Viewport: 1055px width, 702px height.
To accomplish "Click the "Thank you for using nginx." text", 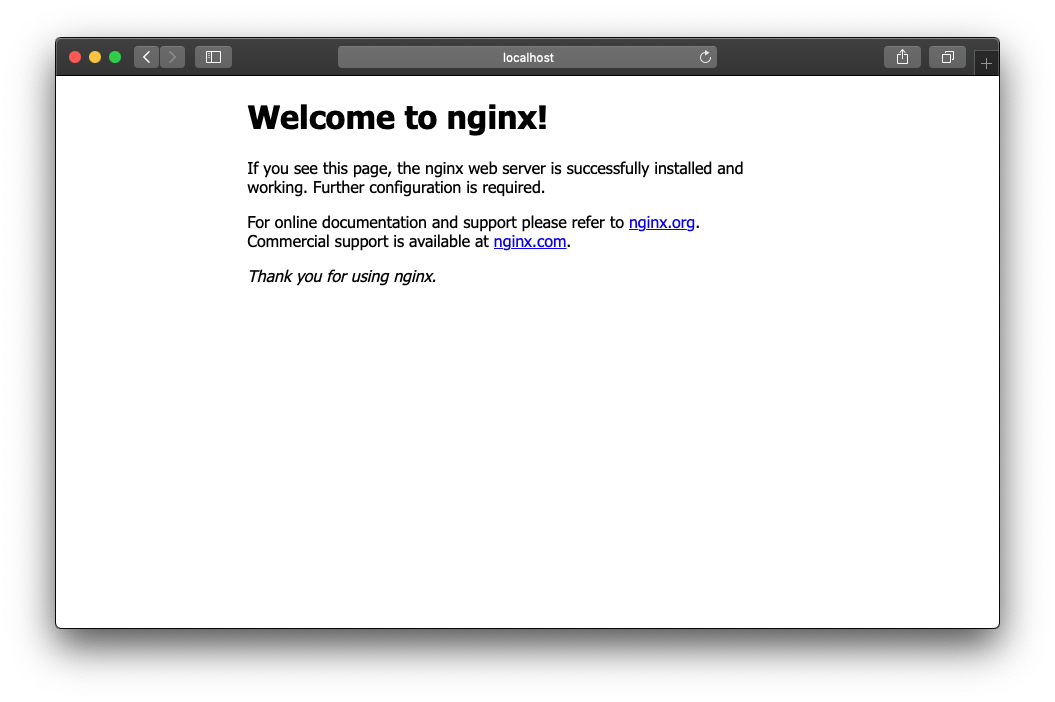I will pos(341,276).
